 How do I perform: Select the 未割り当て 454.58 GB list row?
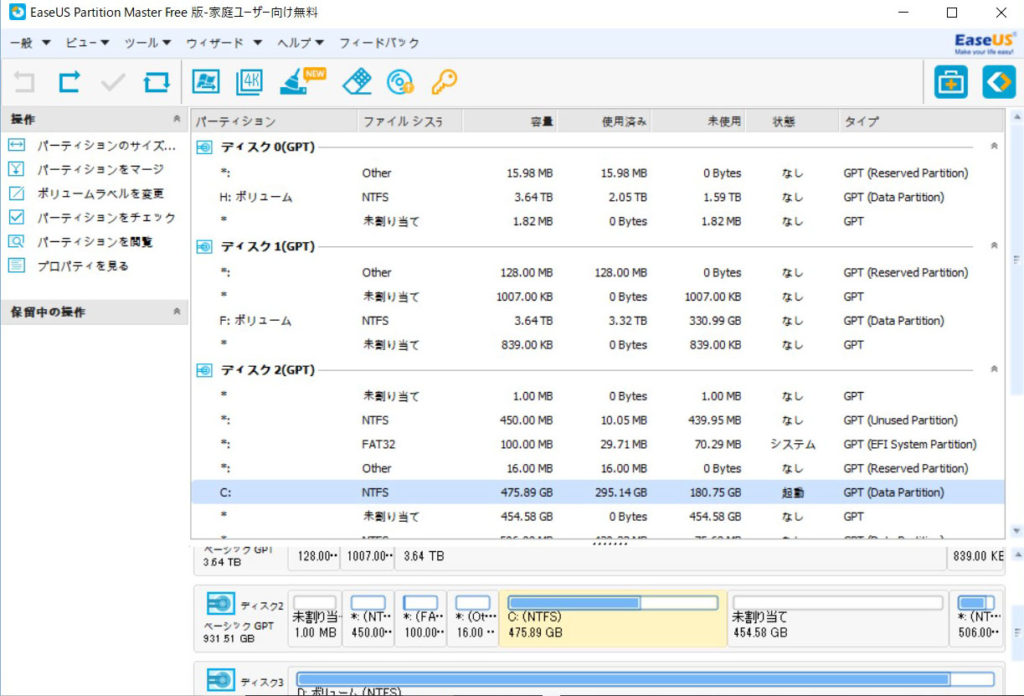(x=597, y=516)
